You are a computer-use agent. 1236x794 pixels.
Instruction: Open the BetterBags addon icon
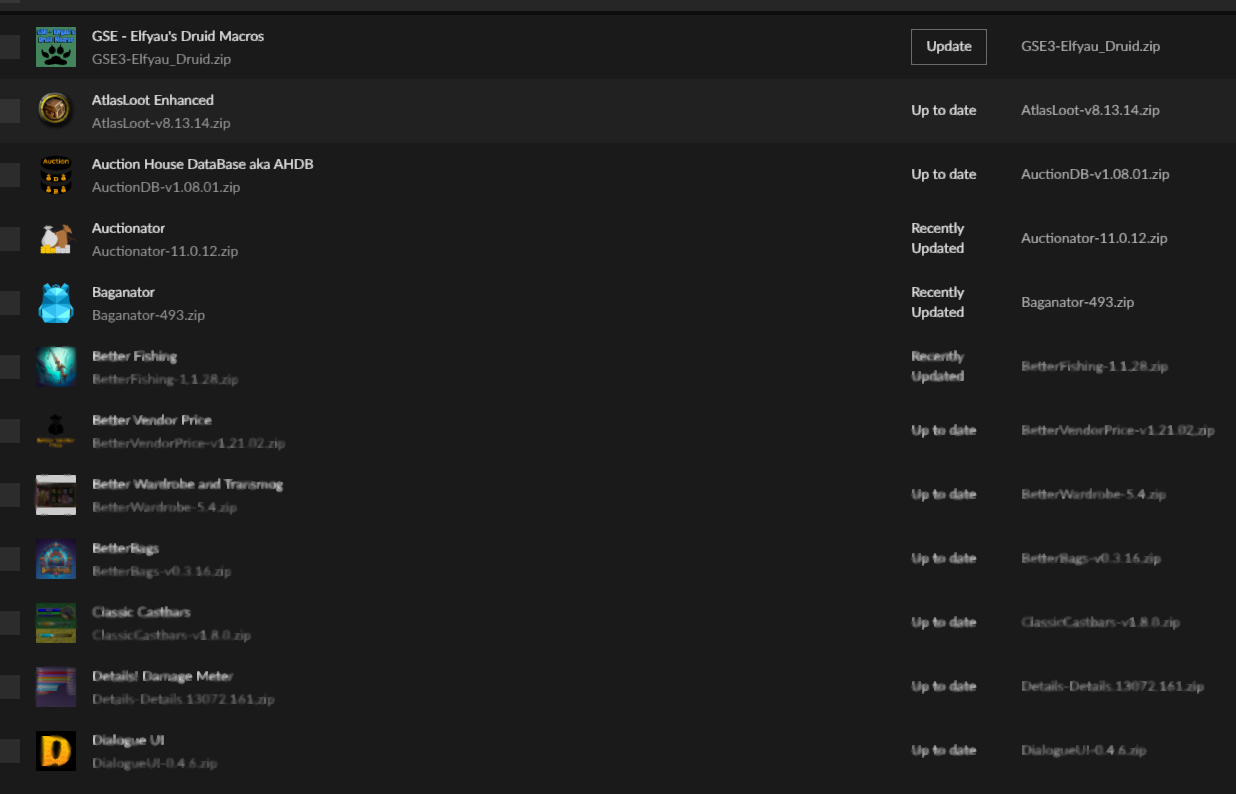(56, 559)
